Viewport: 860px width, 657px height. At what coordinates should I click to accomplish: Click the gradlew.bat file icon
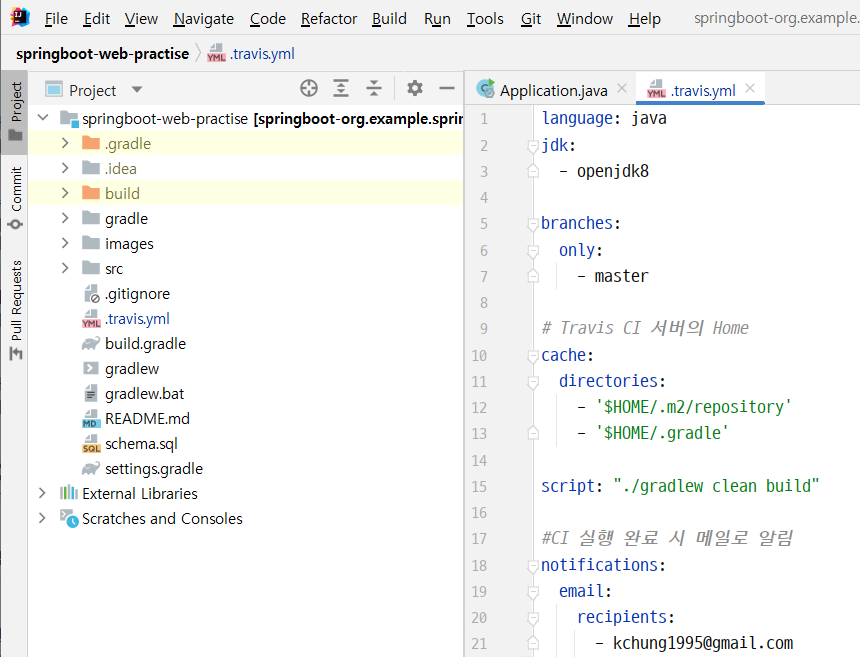(x=90, y=394)
